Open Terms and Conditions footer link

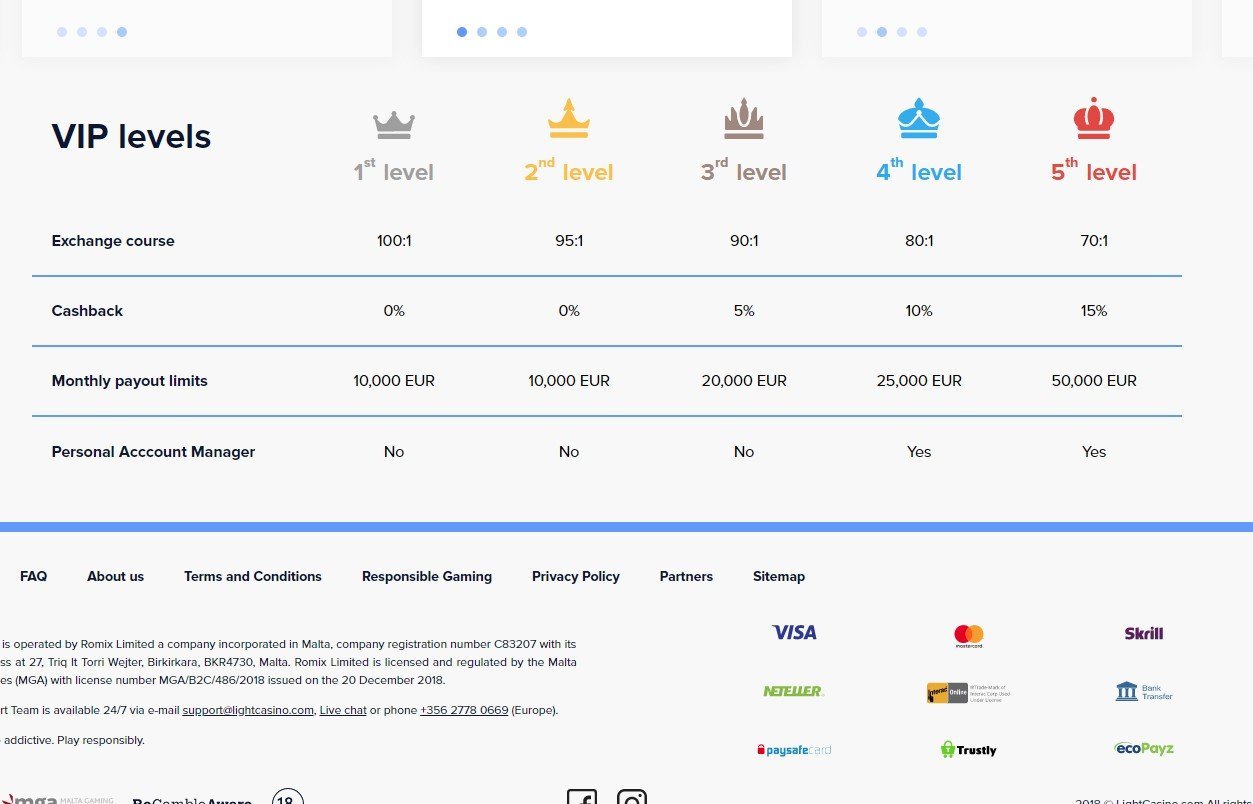pos(253,576)
